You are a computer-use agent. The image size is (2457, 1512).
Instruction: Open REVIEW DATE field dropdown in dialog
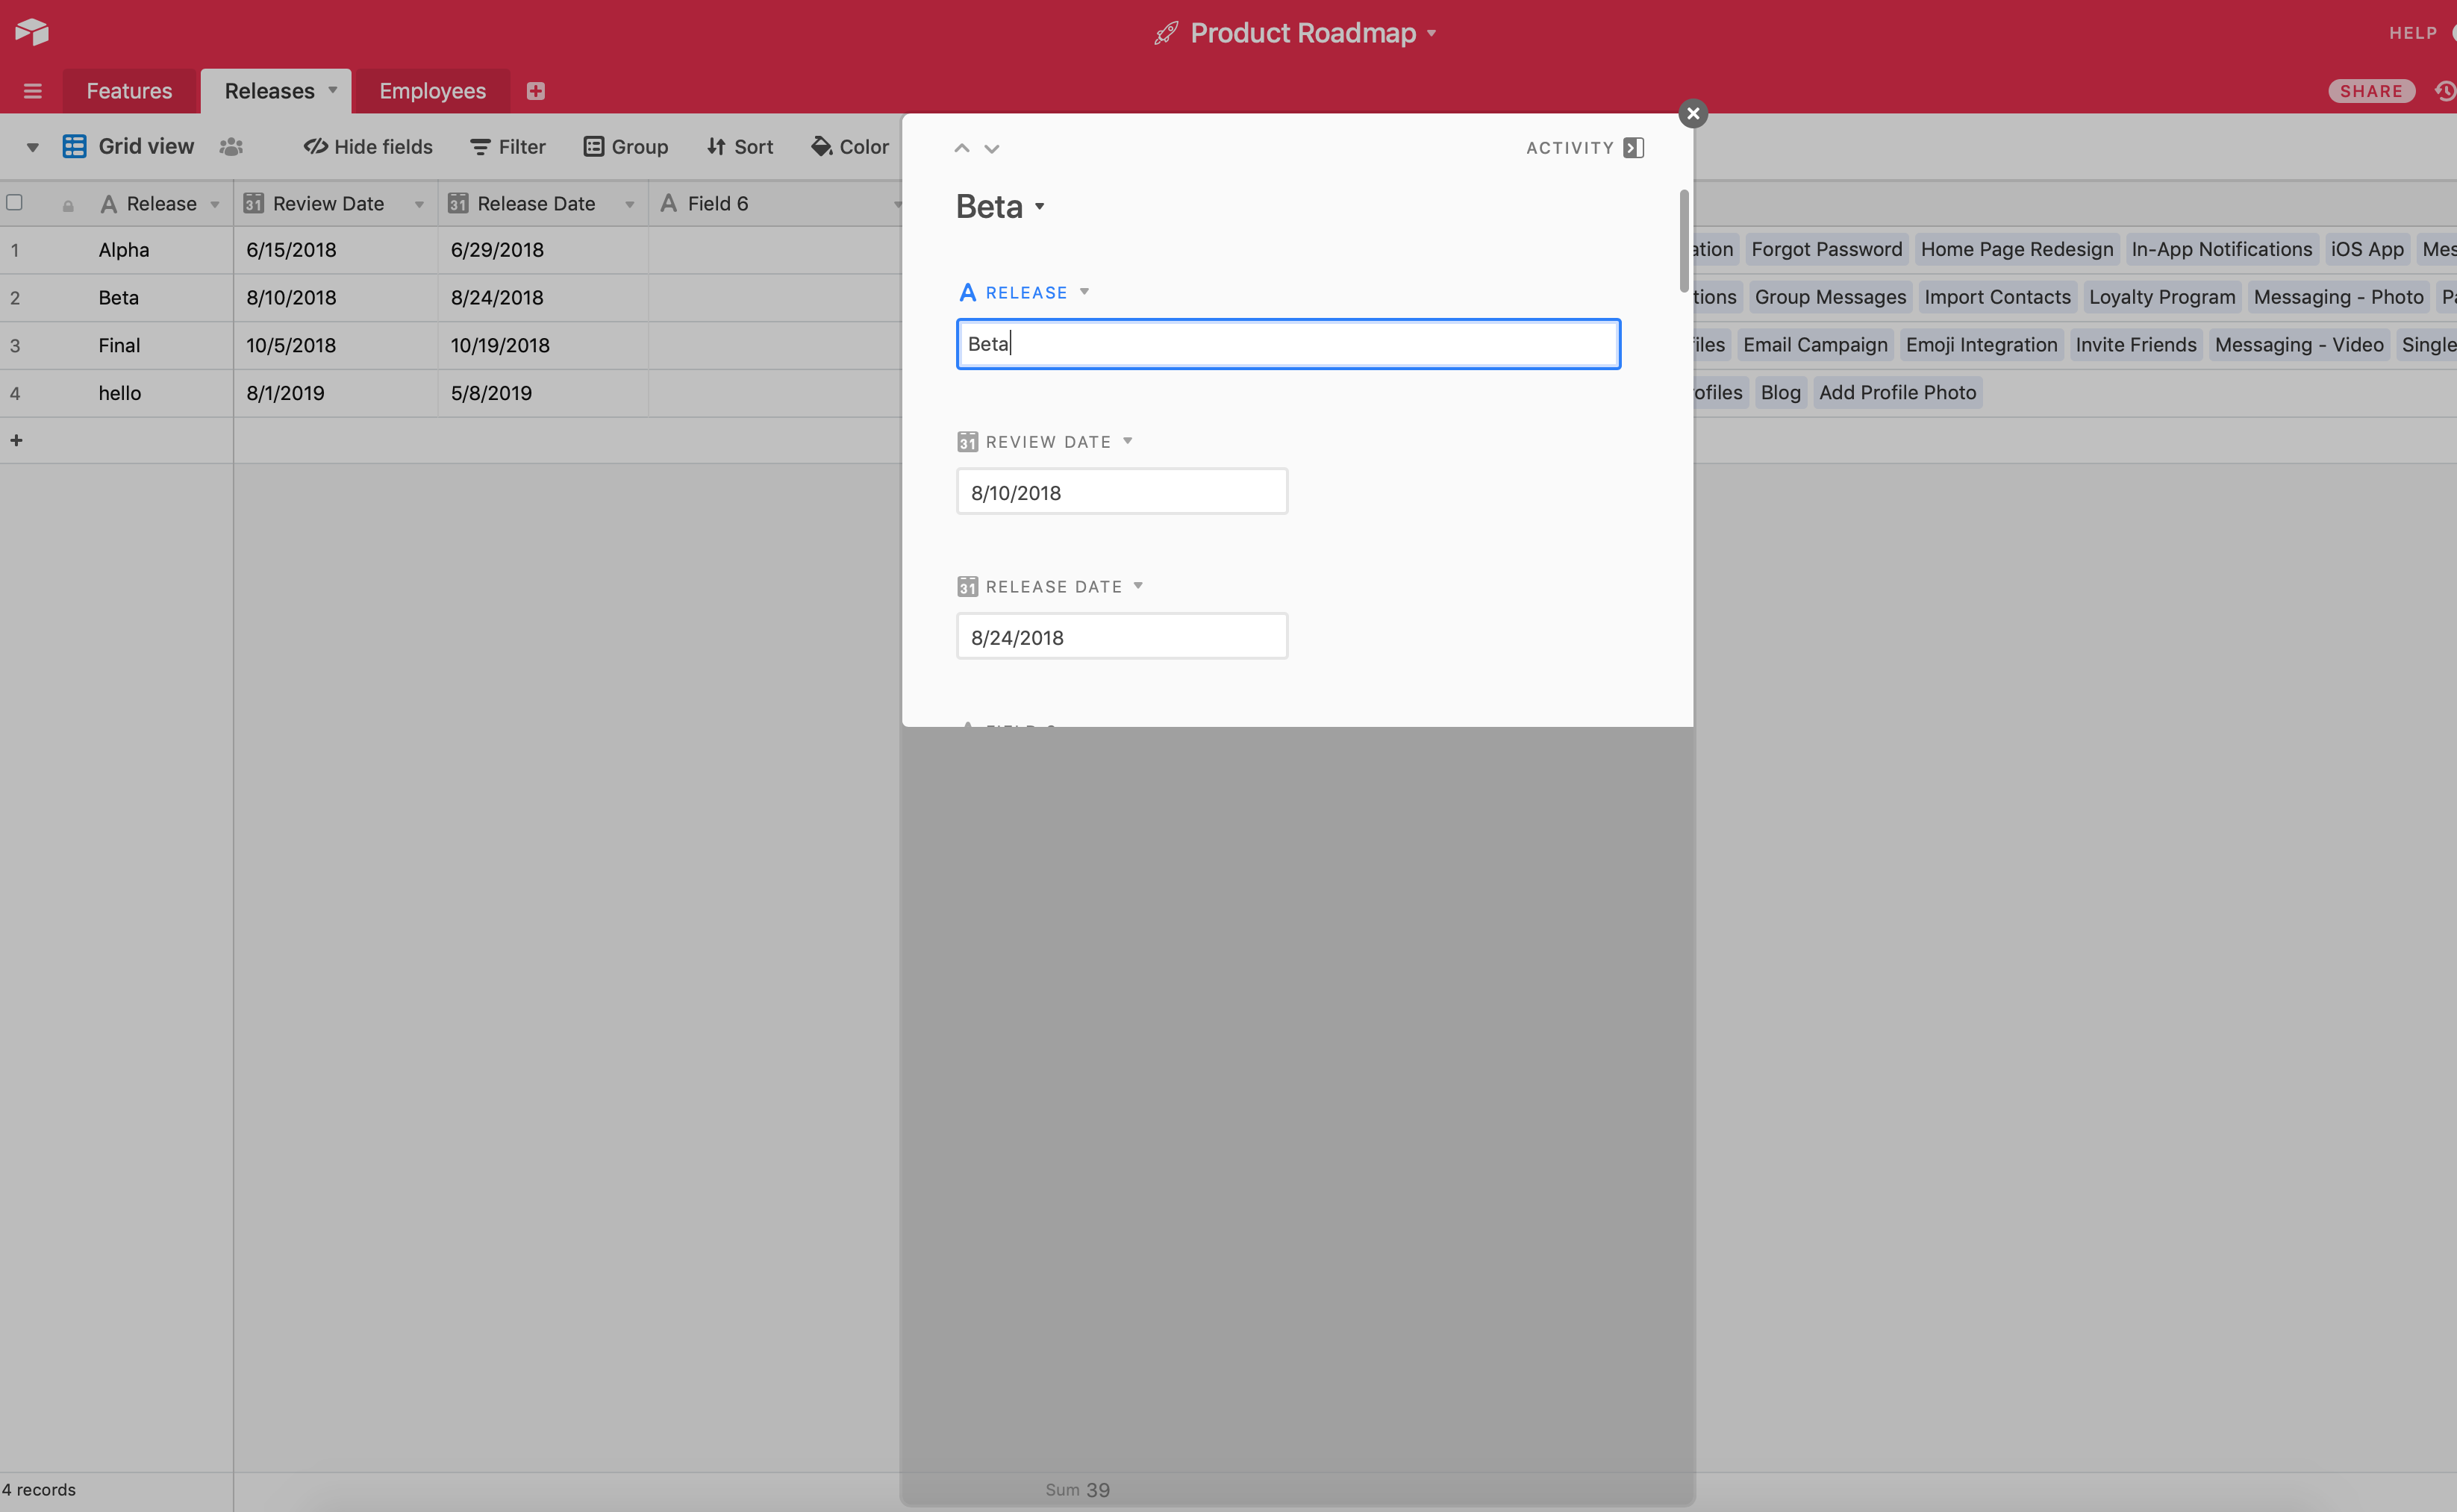pos(1128,441)
